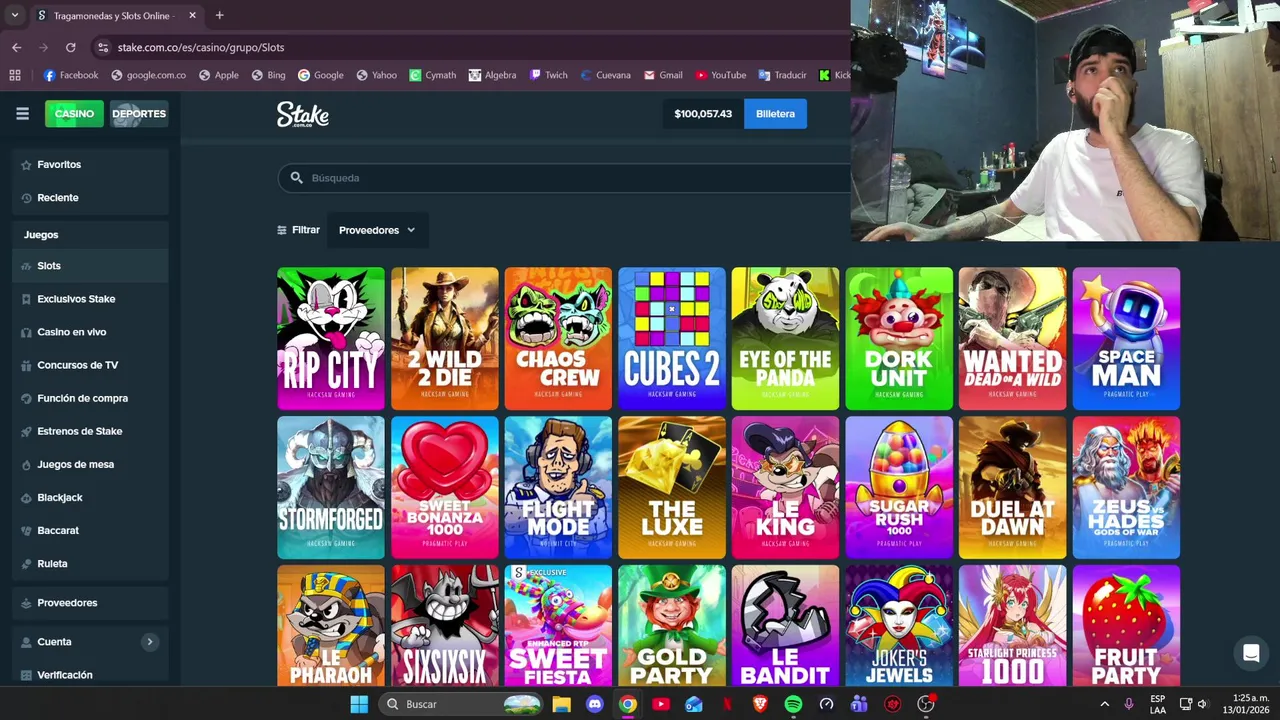1280x720 pixels.
Task: Open the live chat support bubble
Action: click(1251, 654)
